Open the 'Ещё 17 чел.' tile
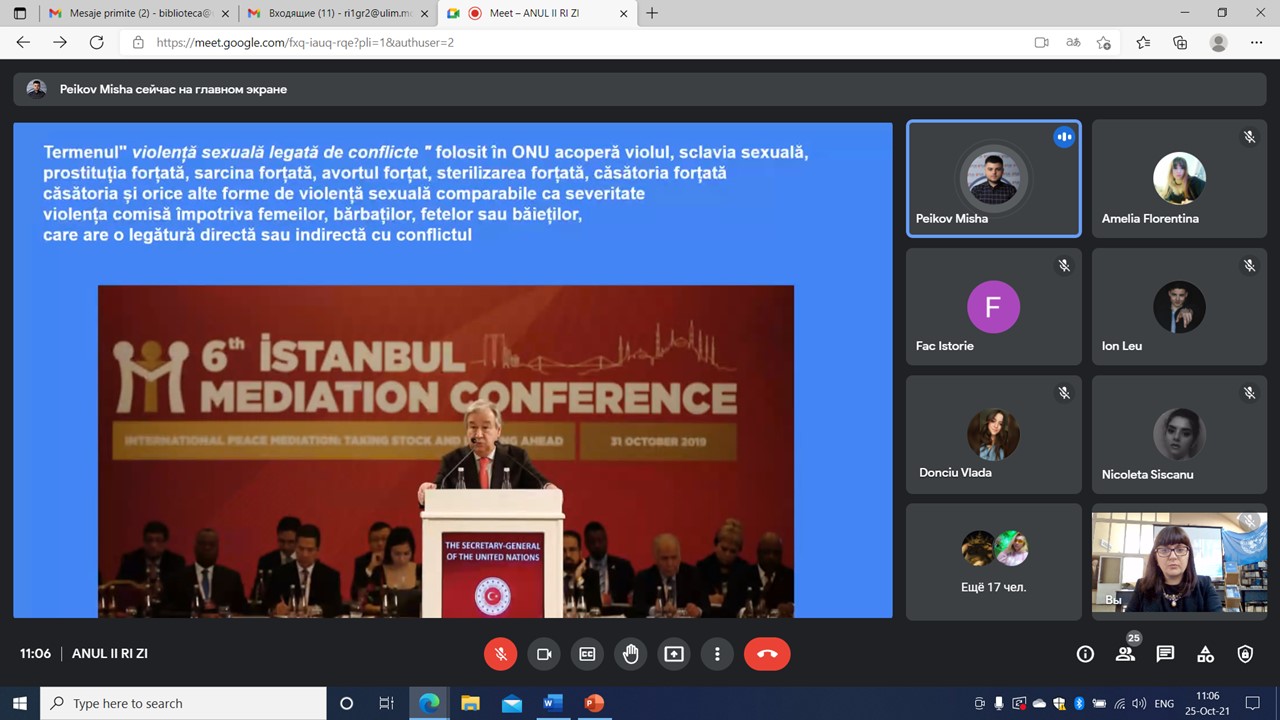Screen dimensions: 1280x720 click(x=994, y=562)
